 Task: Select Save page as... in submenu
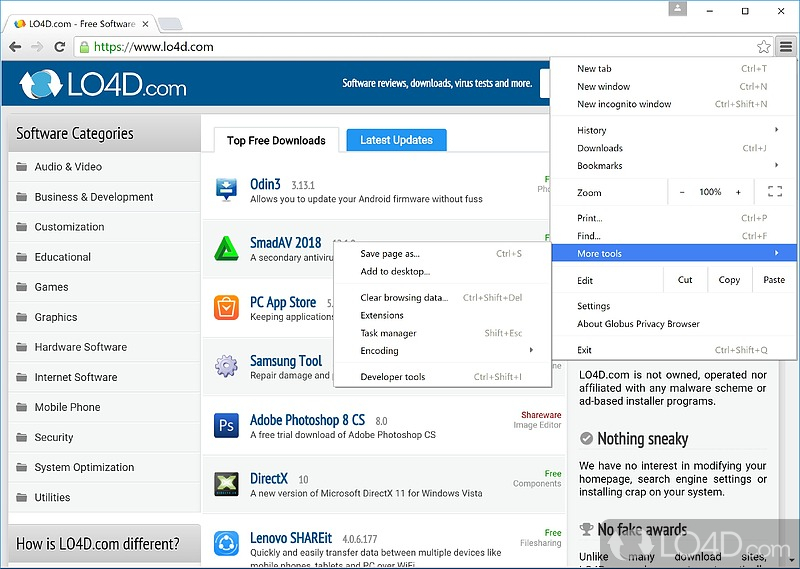[442, 254]
